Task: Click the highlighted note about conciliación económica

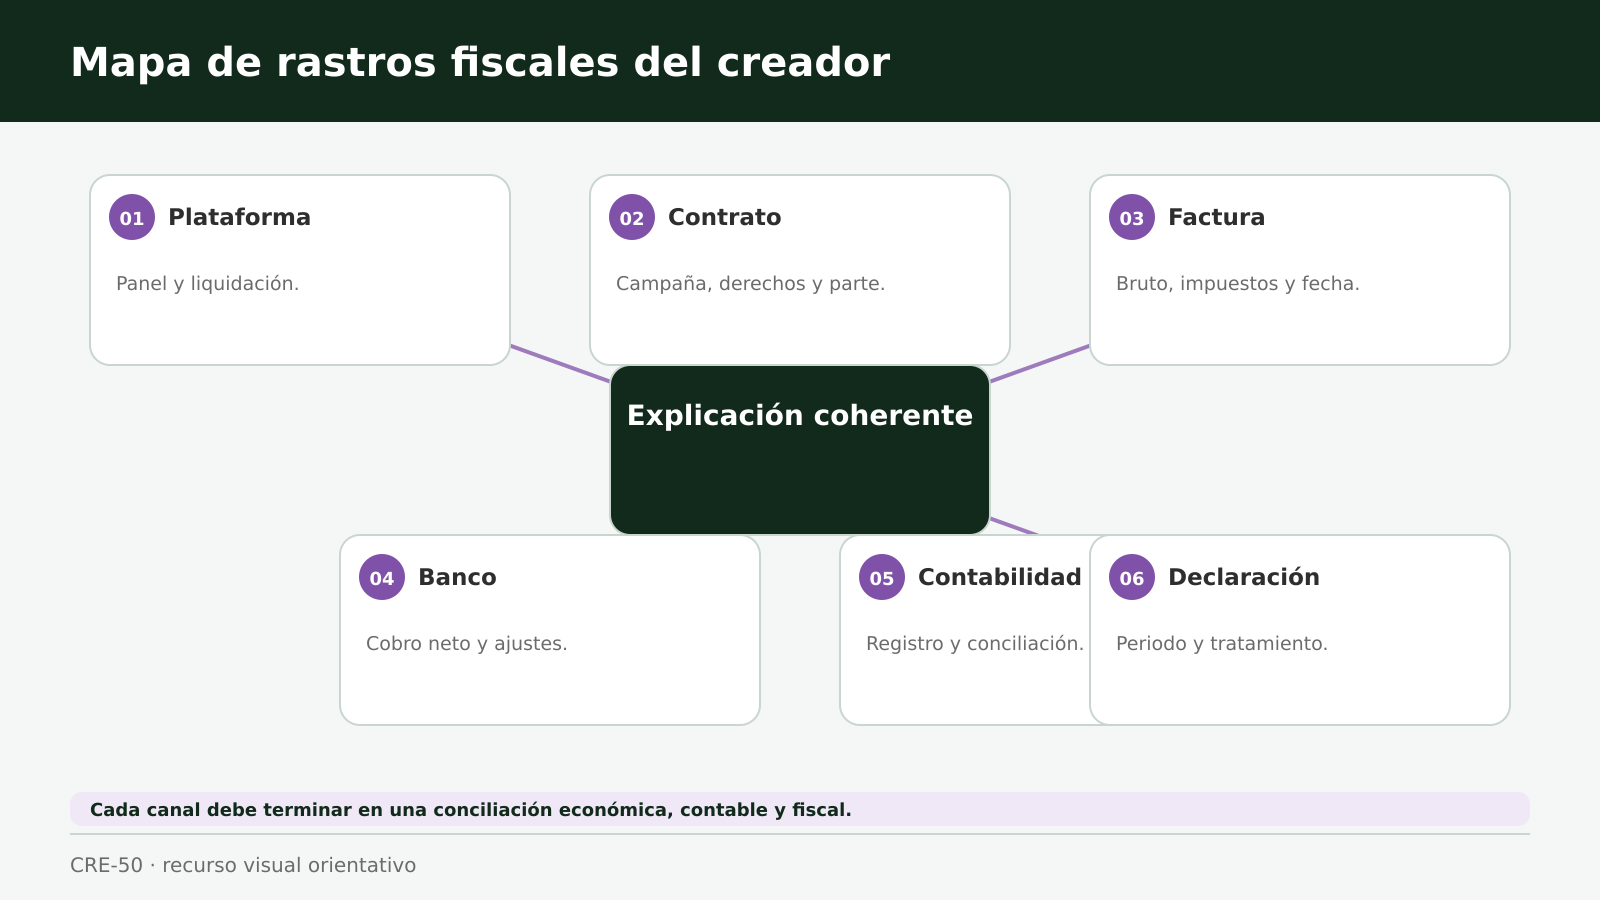Action: (x=800, y=809)
